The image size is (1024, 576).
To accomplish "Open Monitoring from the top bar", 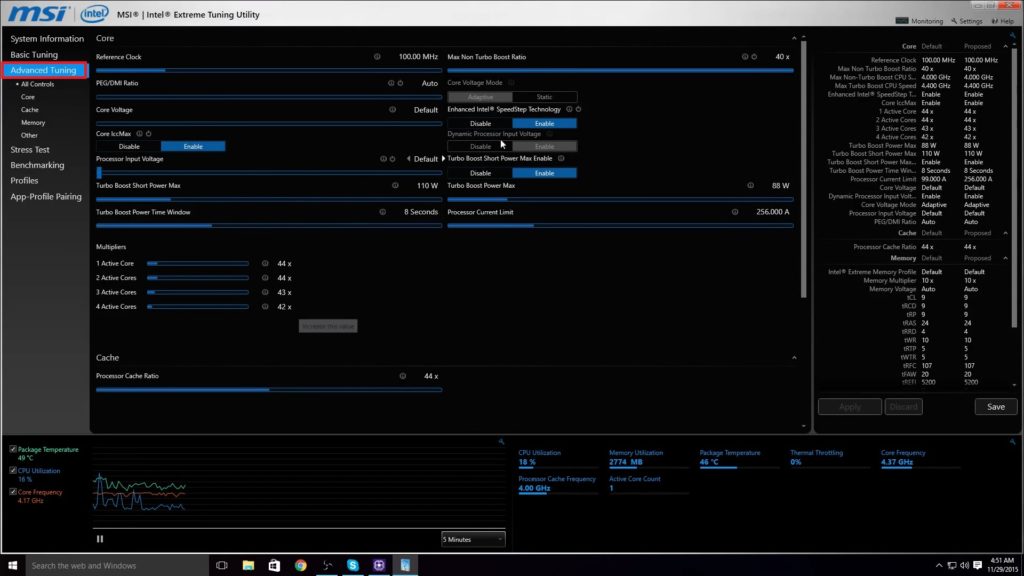I will click(920, 21).
